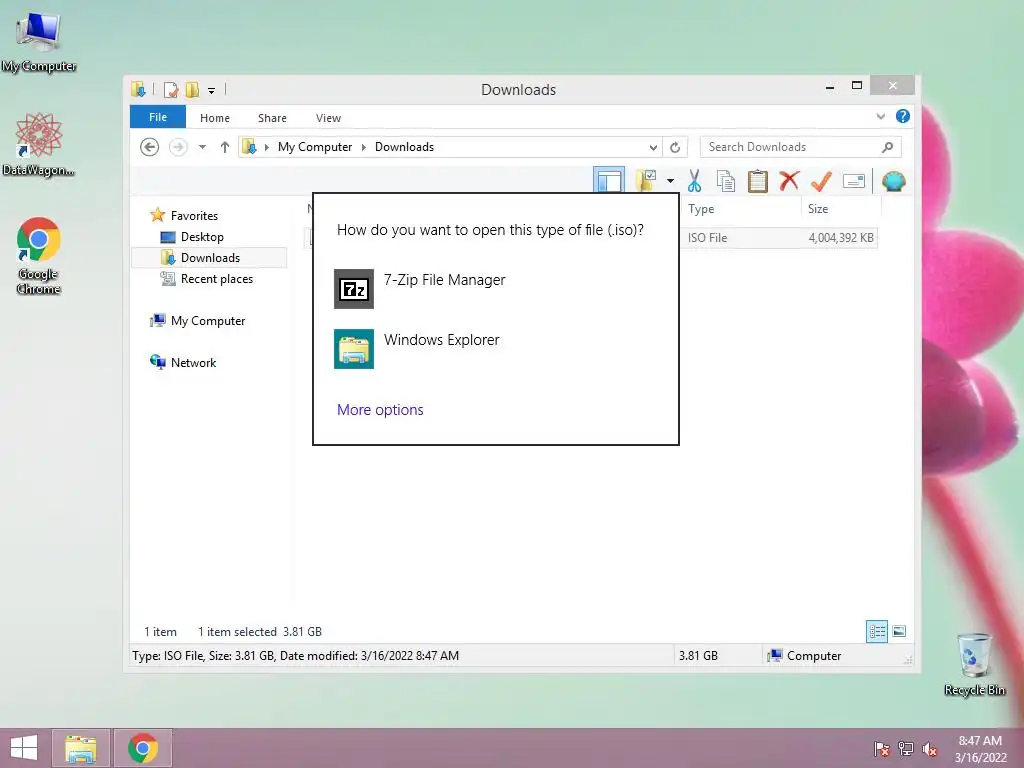This screenshot has width=1024, height=768.
Task: Go up one folder level
Action: point(225,147)
